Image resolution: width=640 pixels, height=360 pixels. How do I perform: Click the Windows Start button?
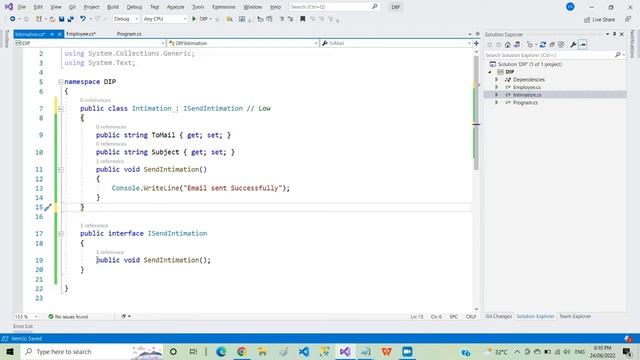point(10,352)
